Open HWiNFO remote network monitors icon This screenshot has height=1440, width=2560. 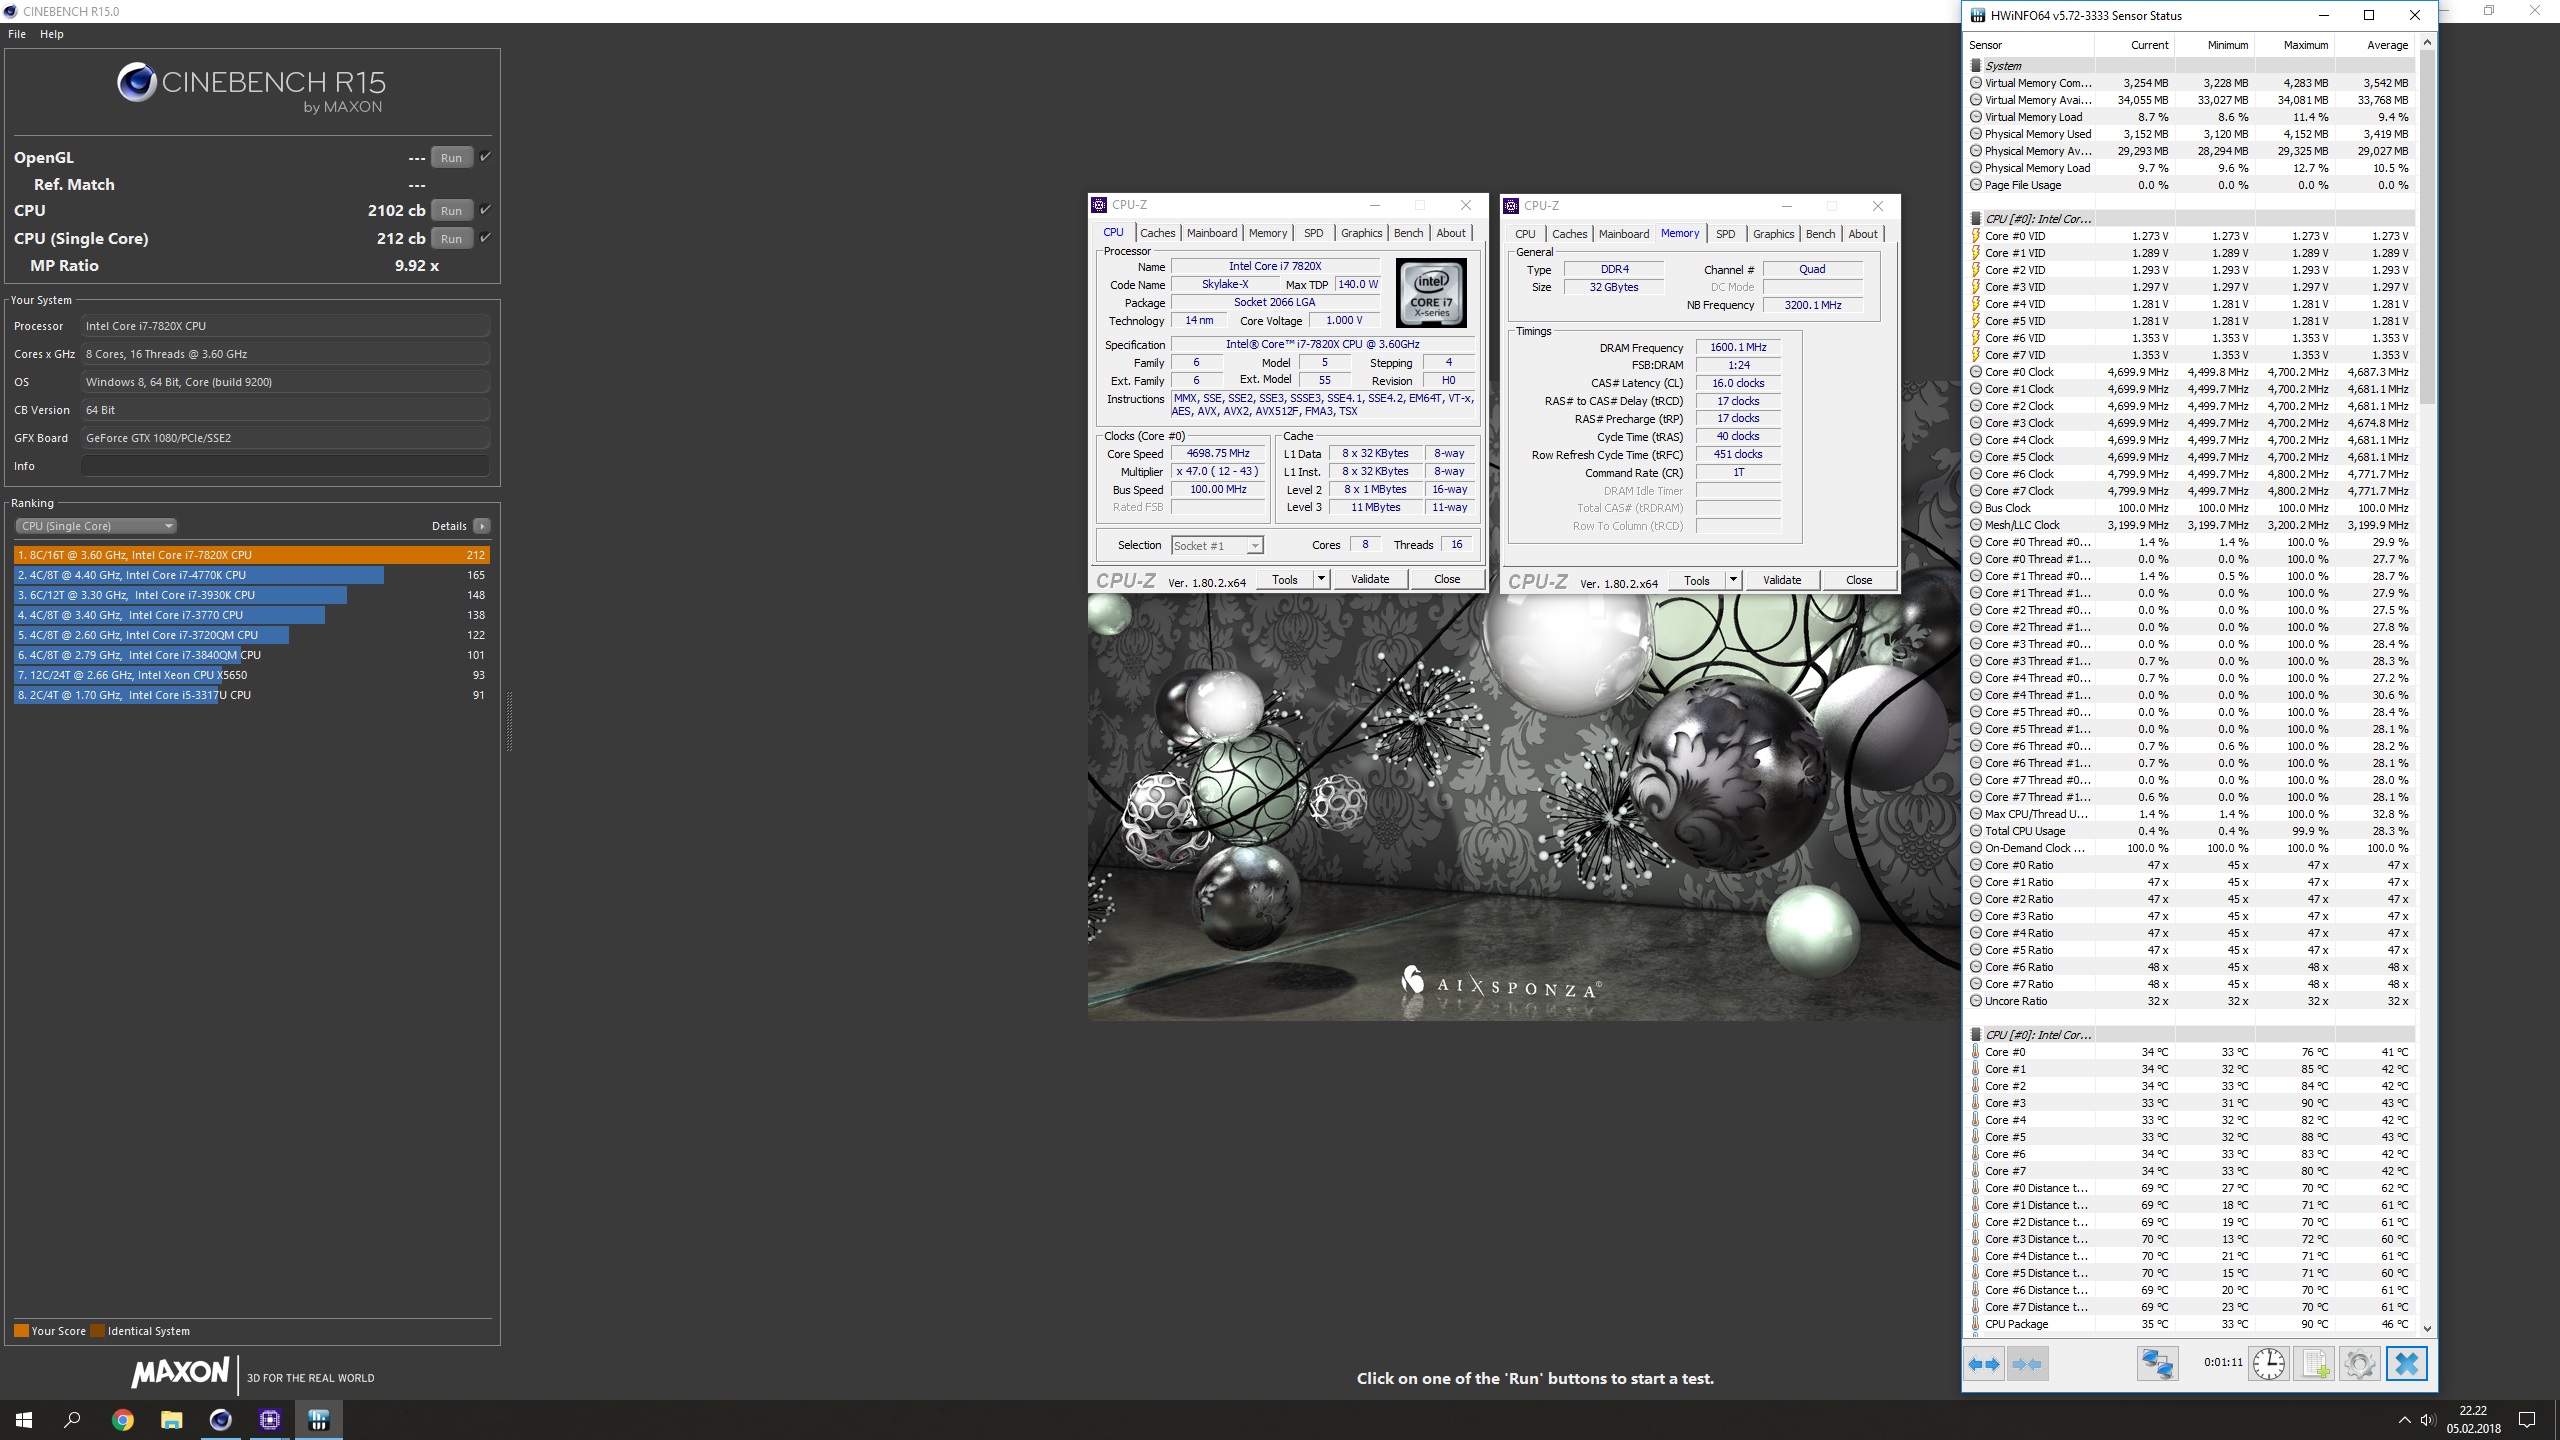point(2157,1363)
